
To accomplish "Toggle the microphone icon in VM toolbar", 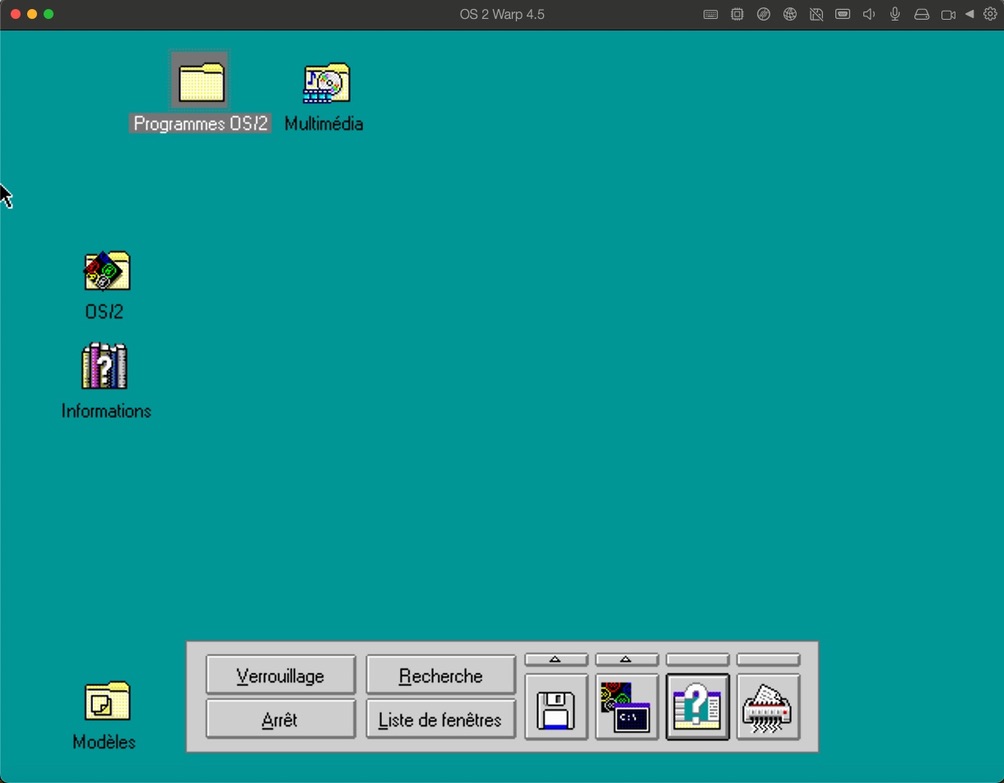I will point(895,15).
